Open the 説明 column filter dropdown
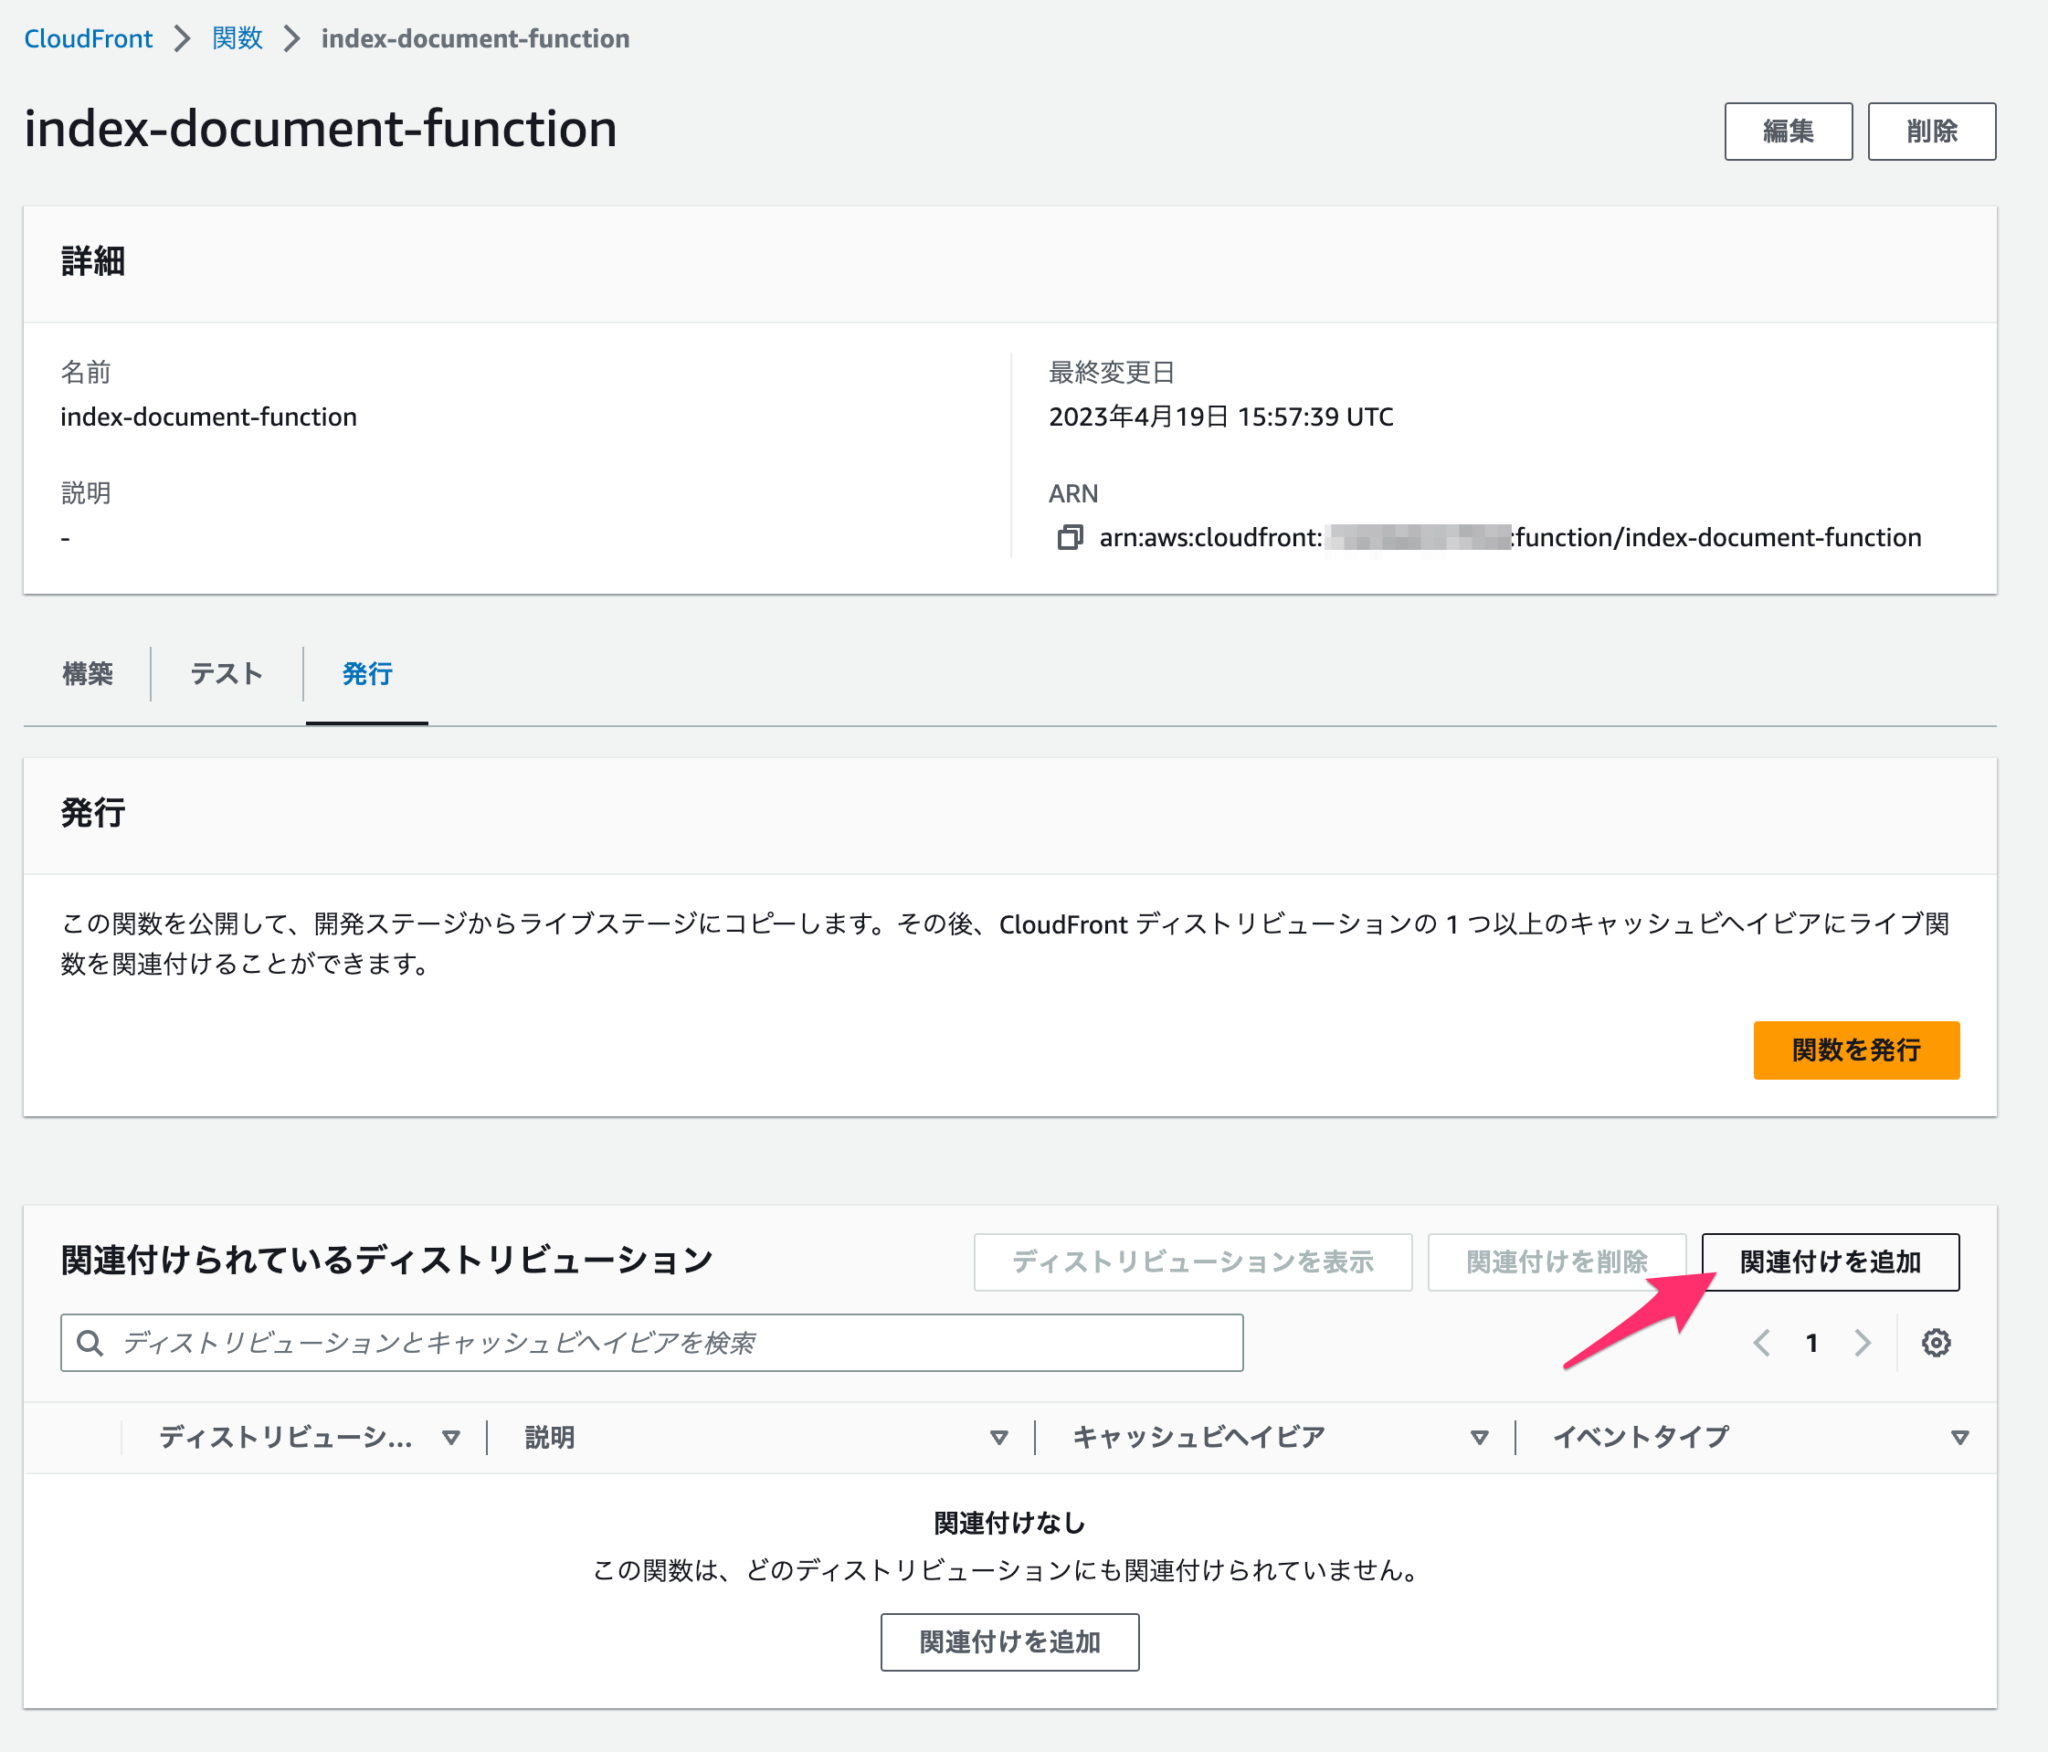Screen dimensions: 2048x1752 (999, 1437)
